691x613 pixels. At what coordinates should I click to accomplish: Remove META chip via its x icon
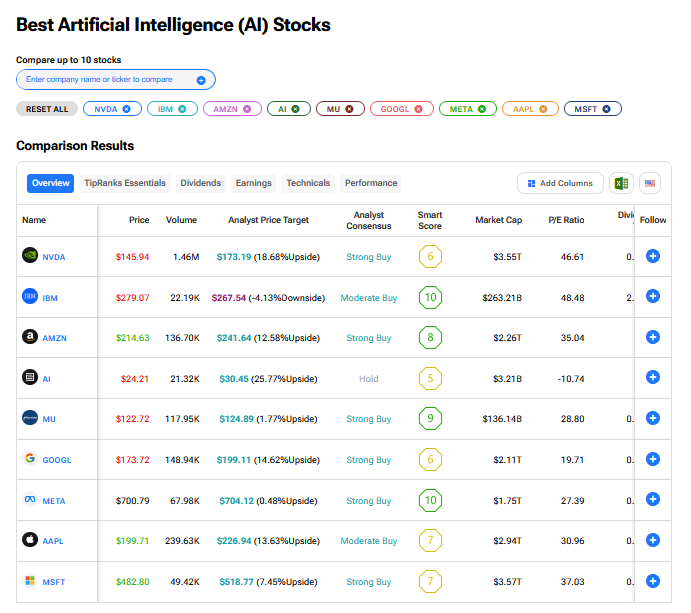pos(482,109)
